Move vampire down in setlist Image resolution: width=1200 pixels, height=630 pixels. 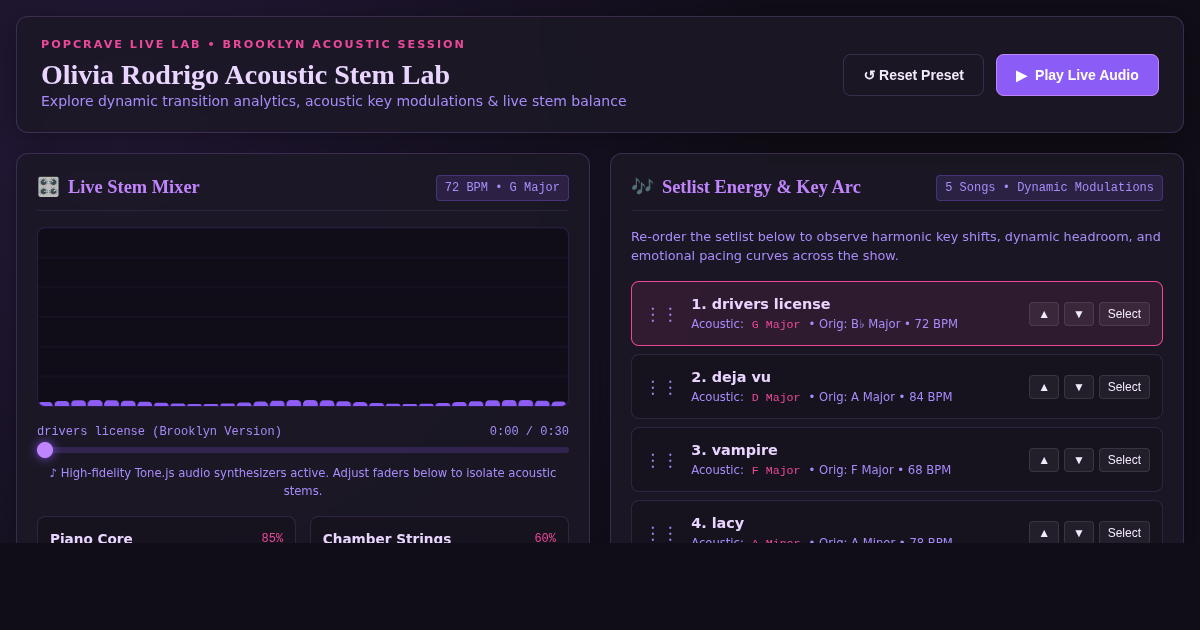click(x=1079, y=460)
